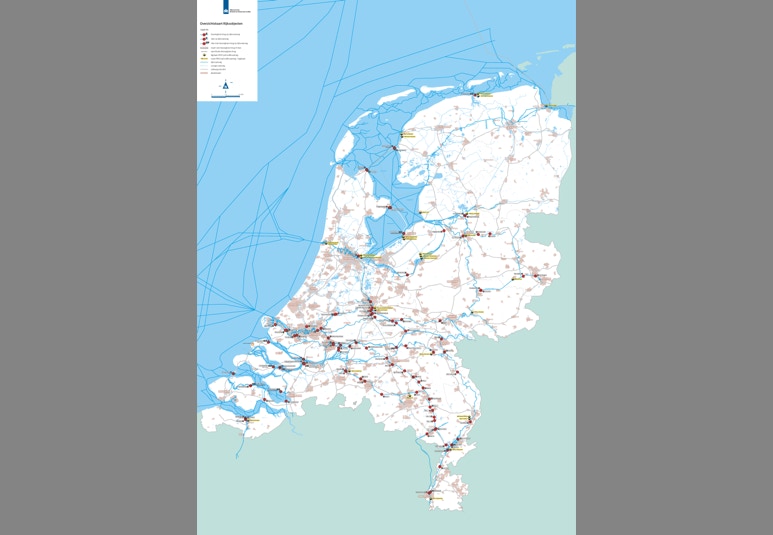Click the red marker on the Afsluitdijk

click(366, 171)
